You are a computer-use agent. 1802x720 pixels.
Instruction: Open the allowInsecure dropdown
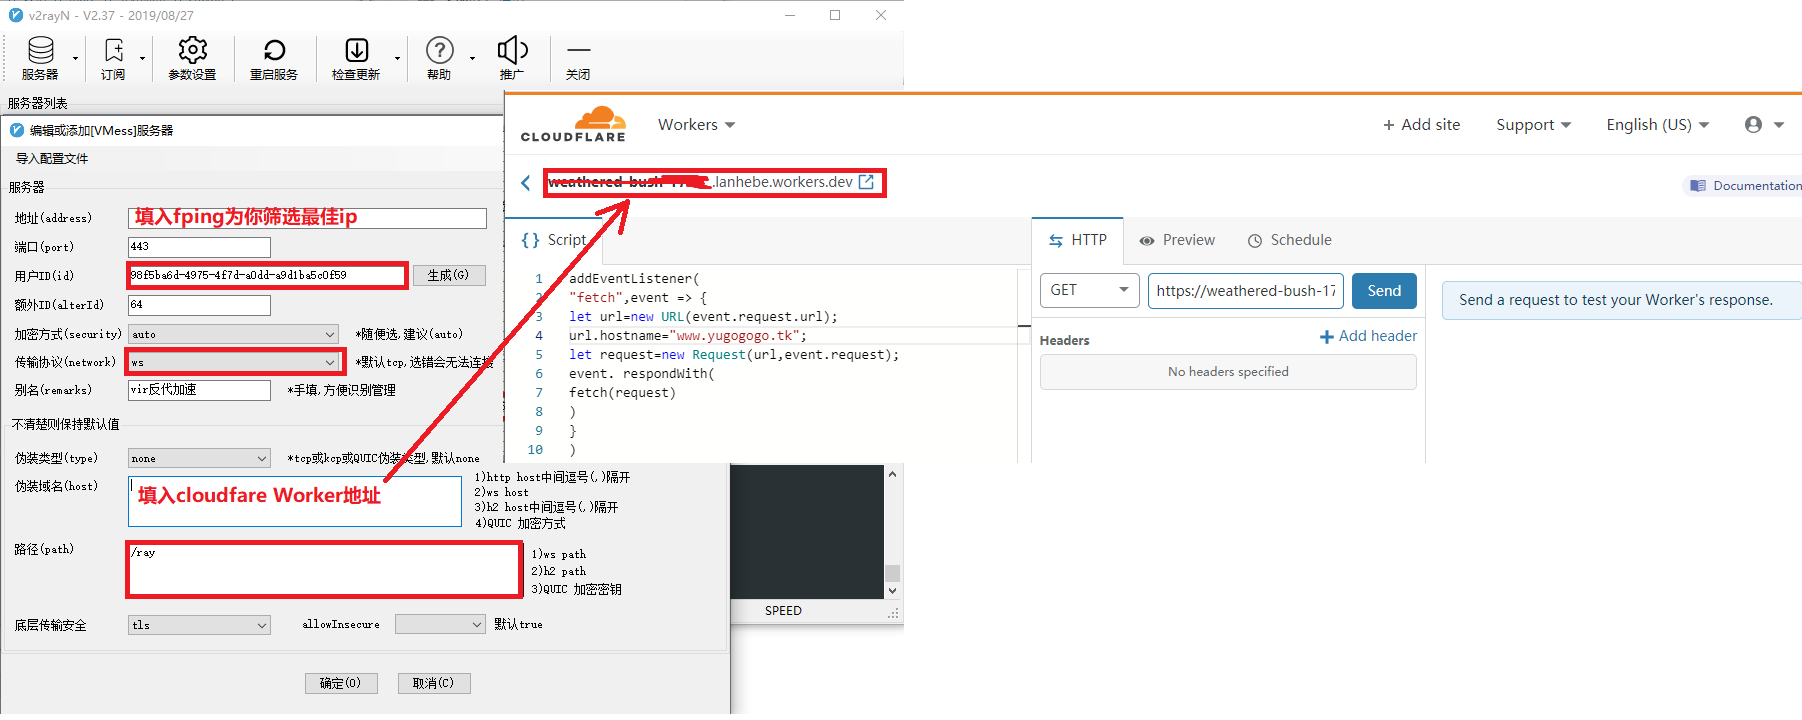click(x=440, y=624)
